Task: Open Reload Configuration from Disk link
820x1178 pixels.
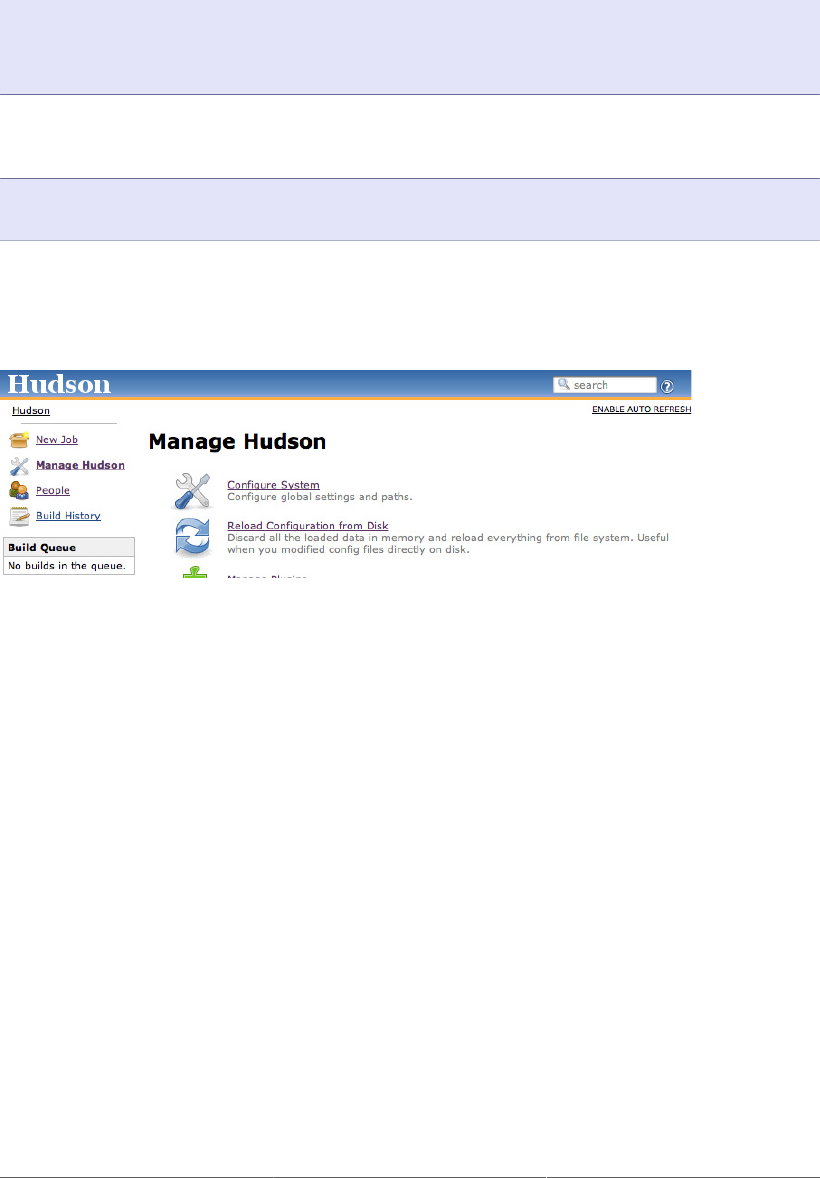Action: [x=308, y=526]
